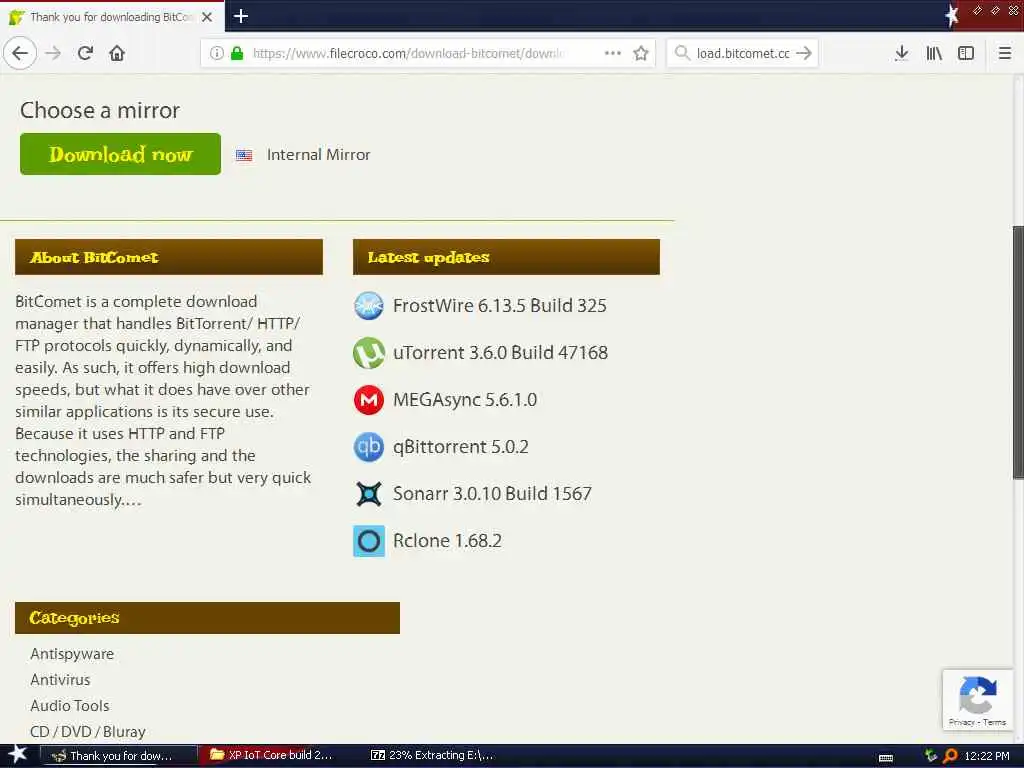This screenshot has height=768, width=1024.
Task: Click the vertical page scrollbar thumb
Action: [1018, 353]
